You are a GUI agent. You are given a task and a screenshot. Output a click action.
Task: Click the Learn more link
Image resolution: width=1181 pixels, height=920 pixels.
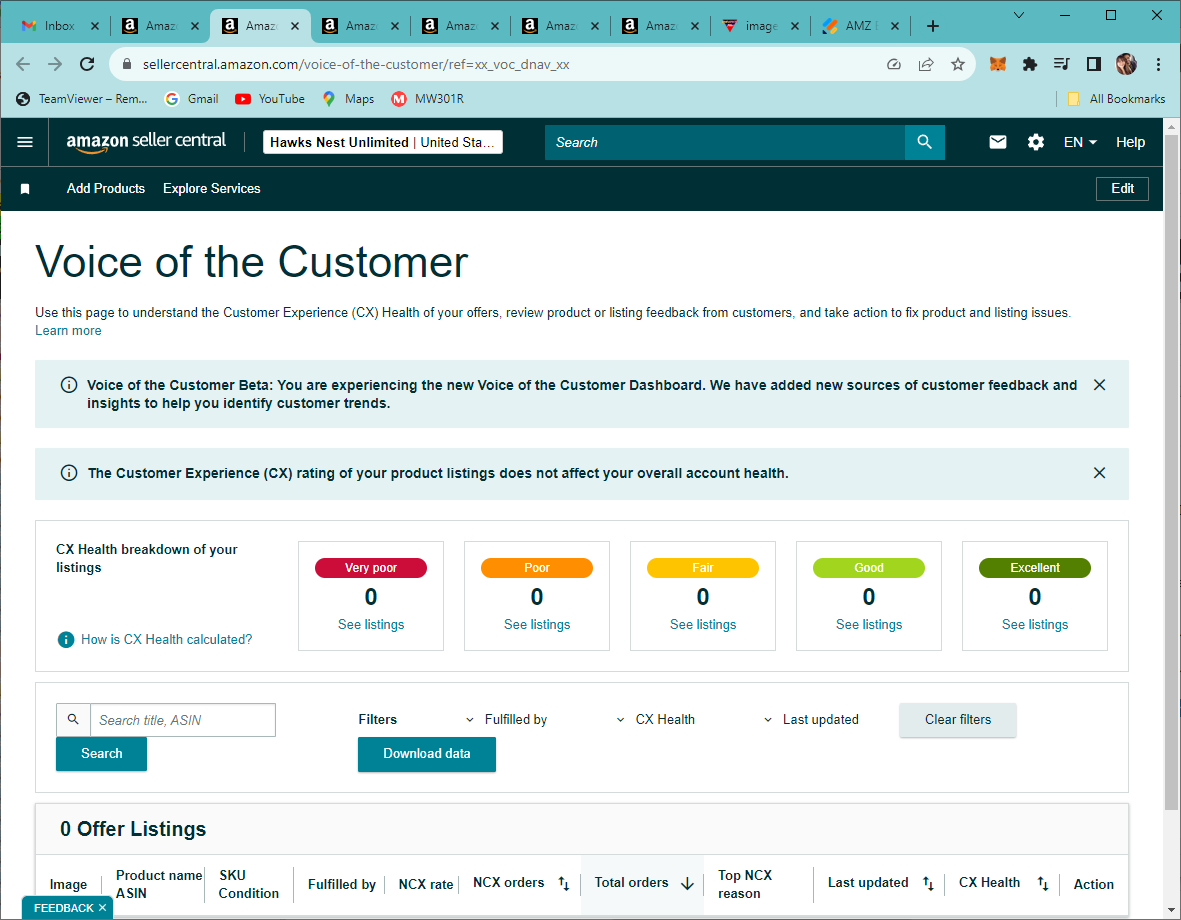pyautogui.click(x=68, y=331)
